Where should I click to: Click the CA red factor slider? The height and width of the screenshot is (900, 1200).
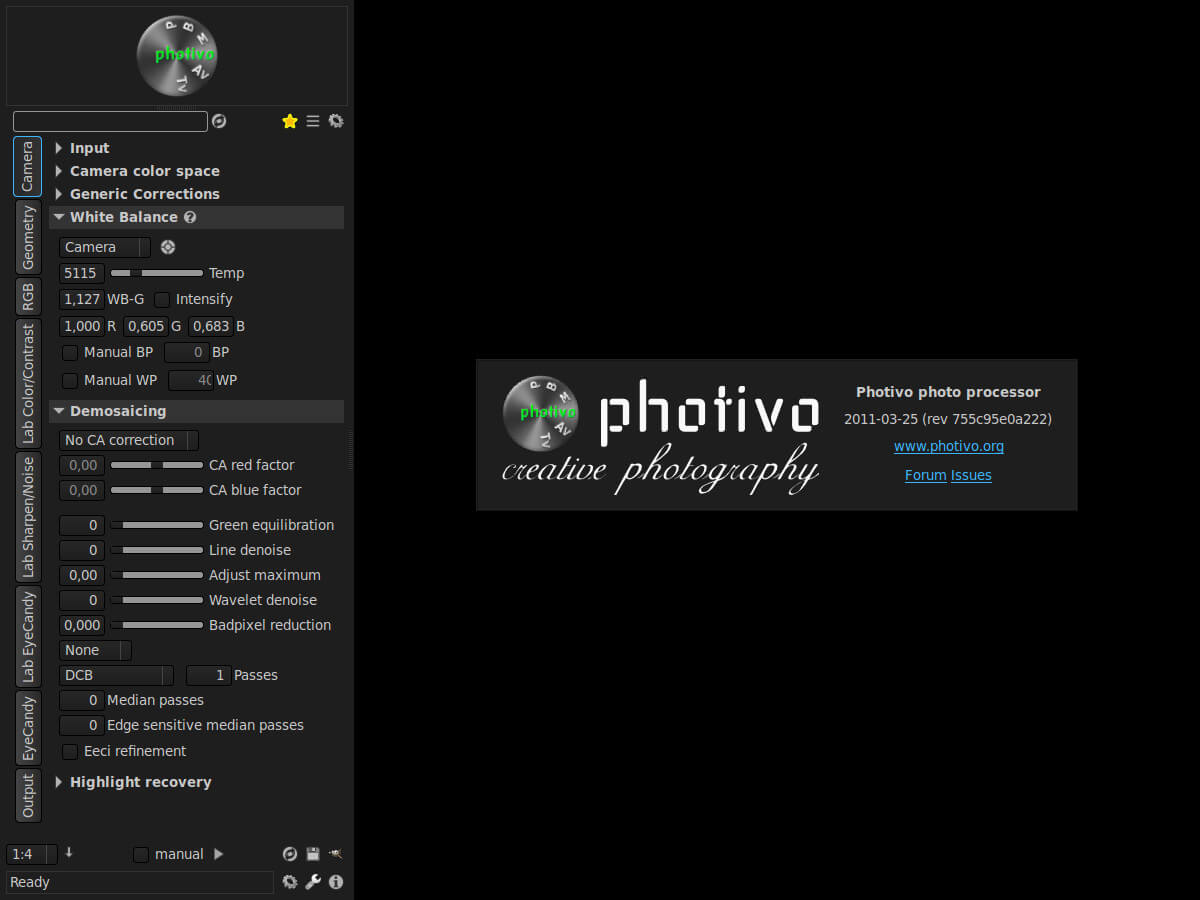point(157,465)
